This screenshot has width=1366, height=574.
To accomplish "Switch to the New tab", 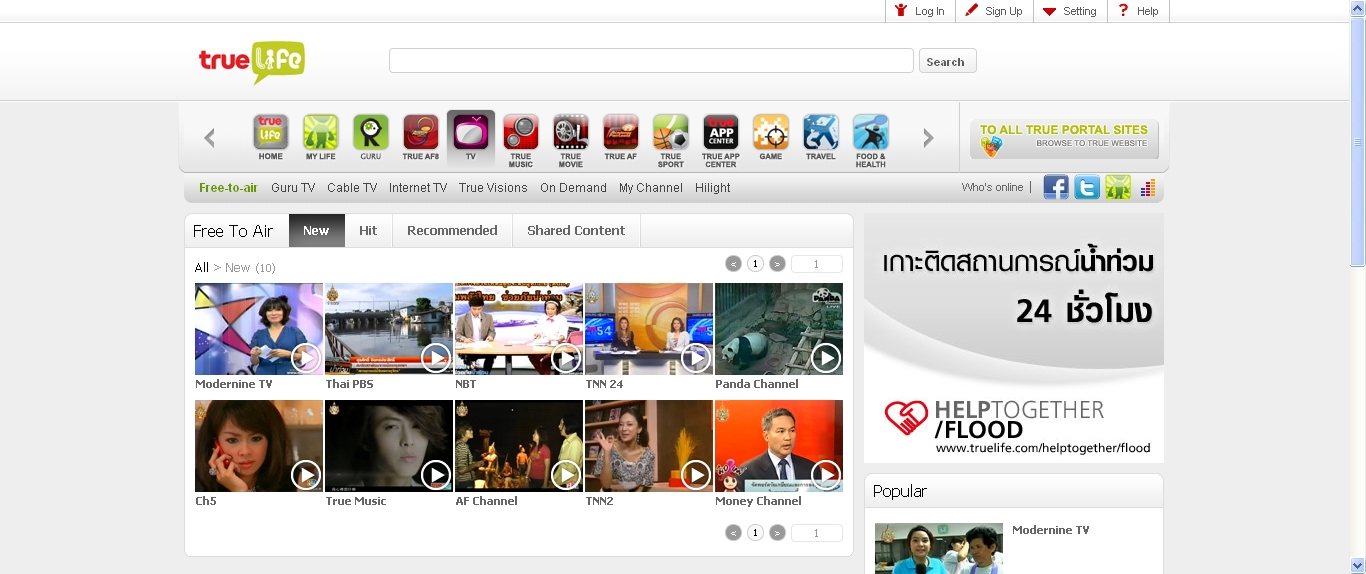I will click(316, 230).
